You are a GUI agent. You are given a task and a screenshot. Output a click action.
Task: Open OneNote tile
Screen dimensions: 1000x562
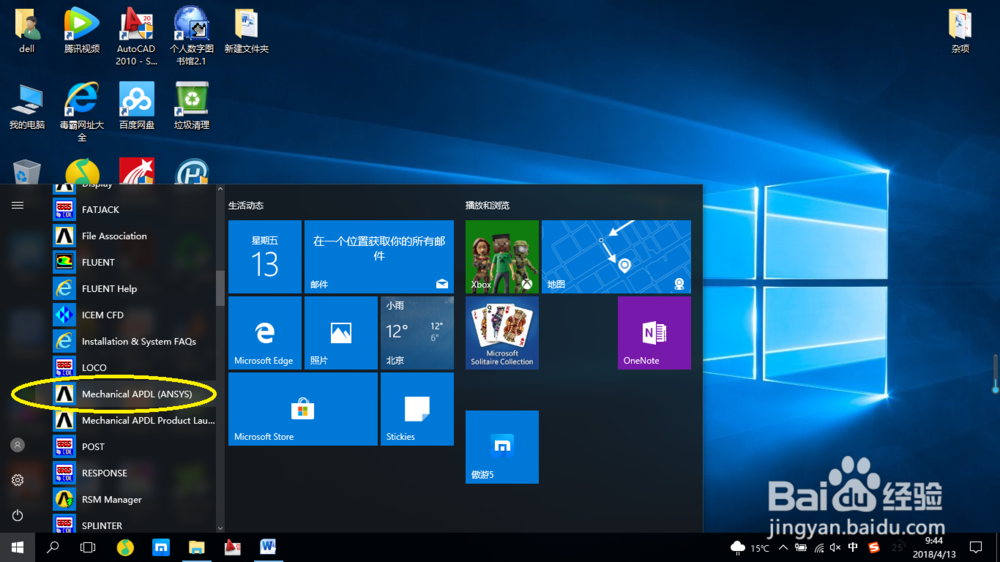coord(654,333)
